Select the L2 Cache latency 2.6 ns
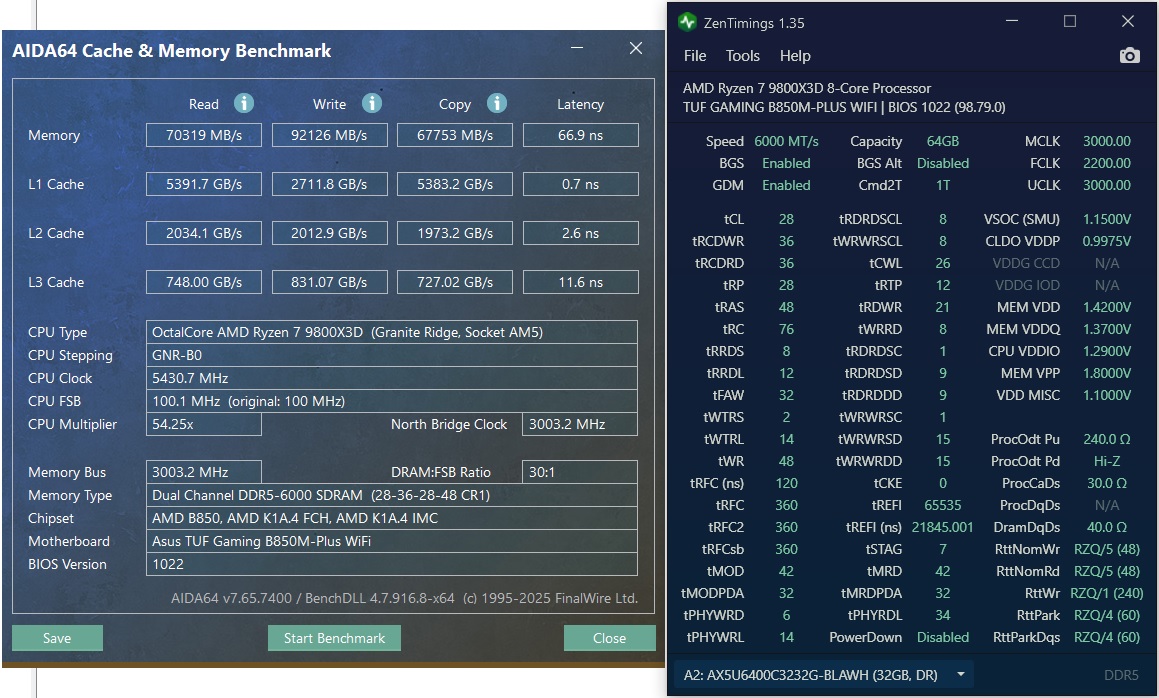 point(580,233)
